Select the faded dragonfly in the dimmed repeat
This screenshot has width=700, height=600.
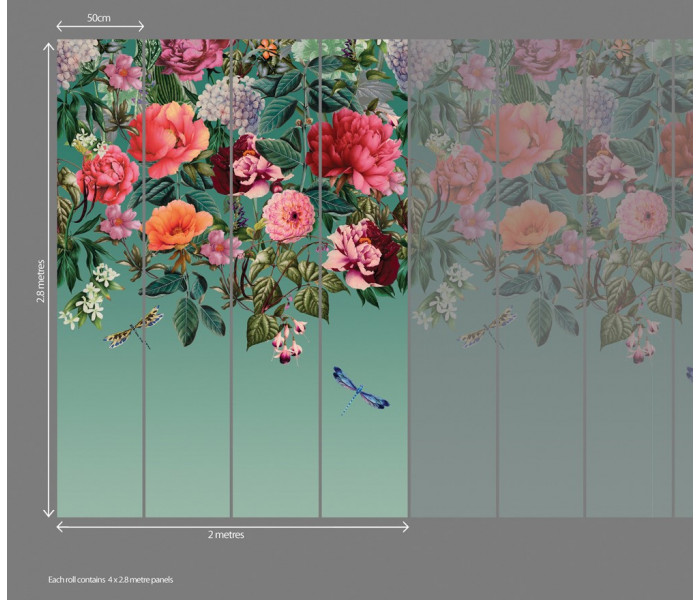tap(487, 328)
